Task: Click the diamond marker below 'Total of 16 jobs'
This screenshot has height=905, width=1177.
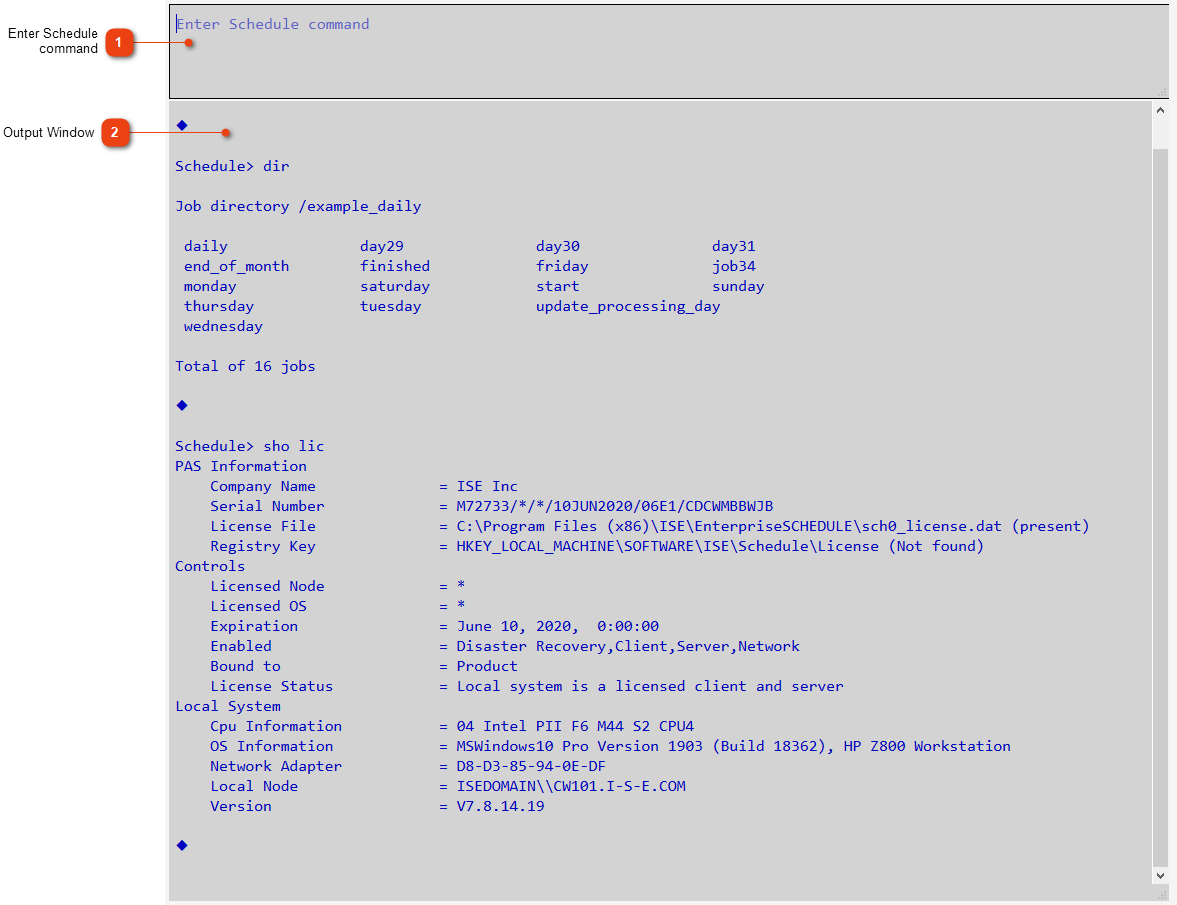Action: coord(182,405)
